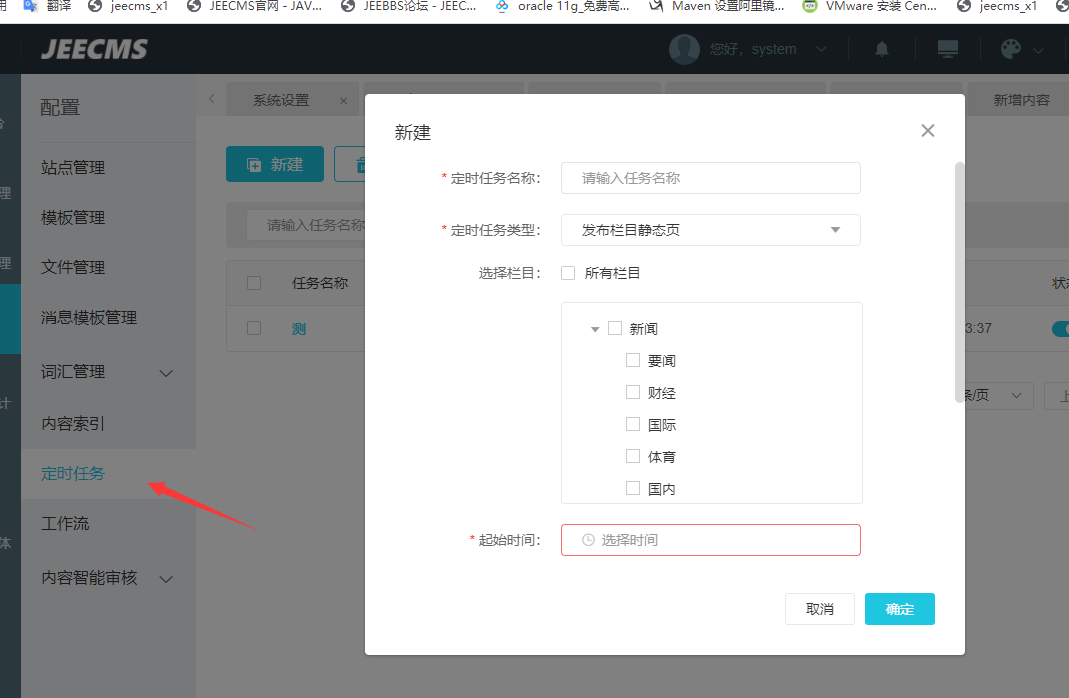This screenshot has height=698, width=1069.
Task: Open the theme palette icon
Action: (1012, 49)
